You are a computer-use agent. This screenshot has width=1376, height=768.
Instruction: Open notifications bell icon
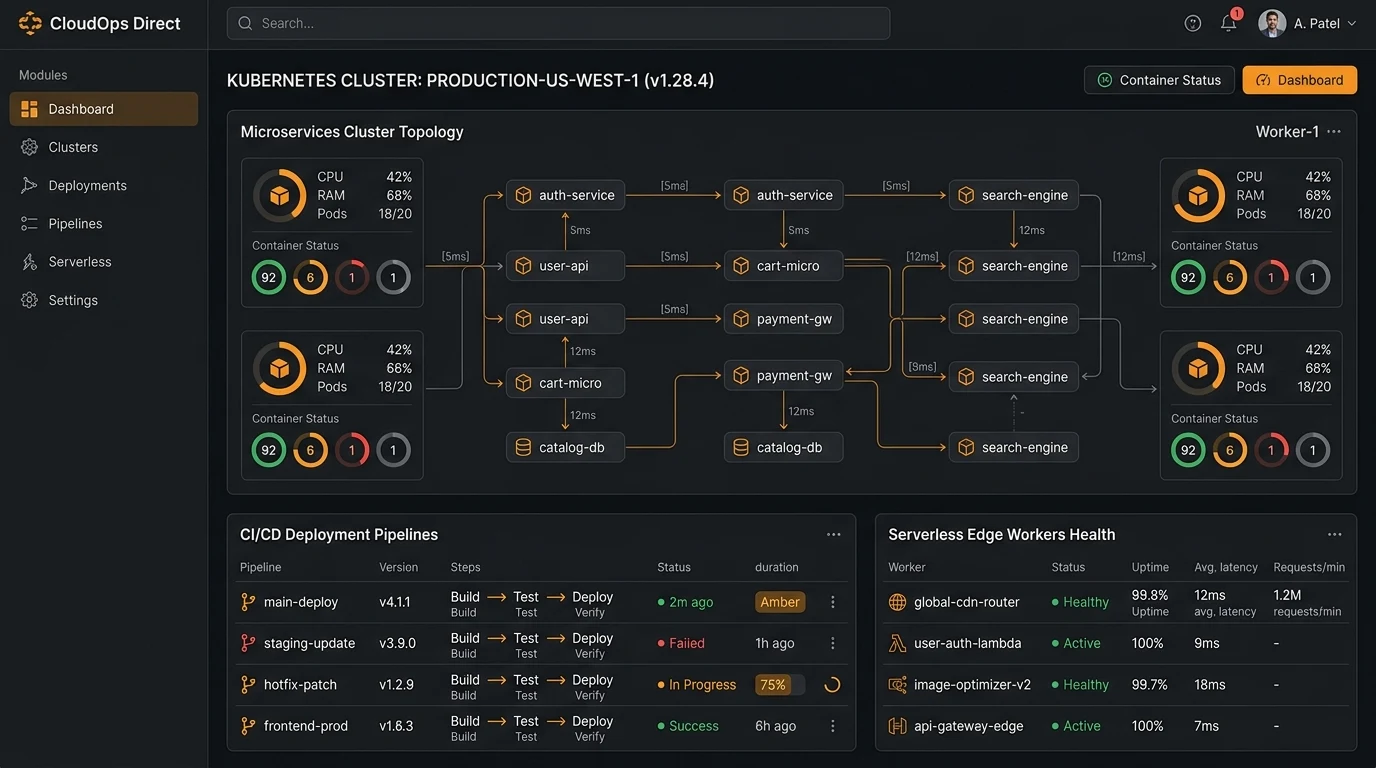tap(1229, 23)
